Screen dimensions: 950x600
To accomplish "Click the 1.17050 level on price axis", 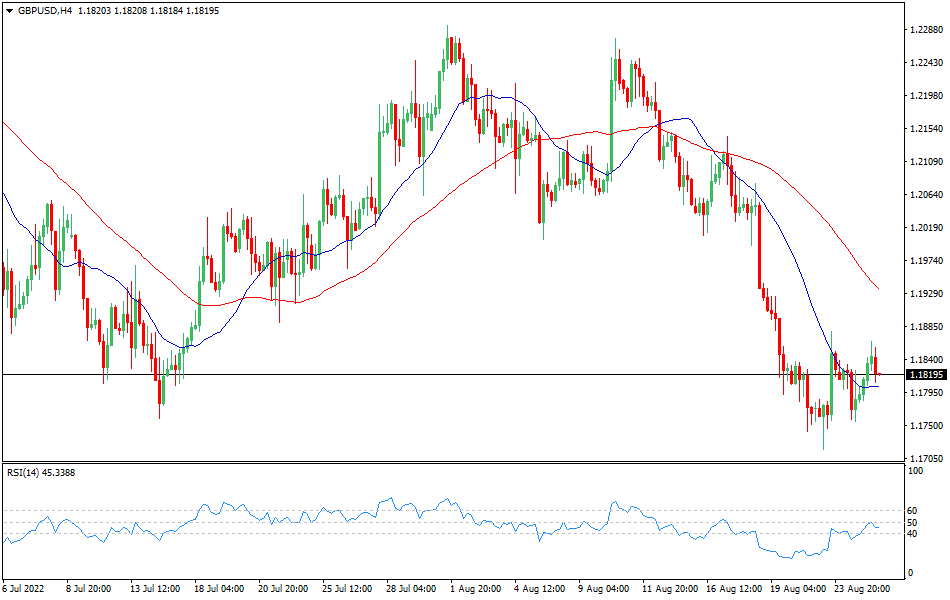I will pos(926,459).
